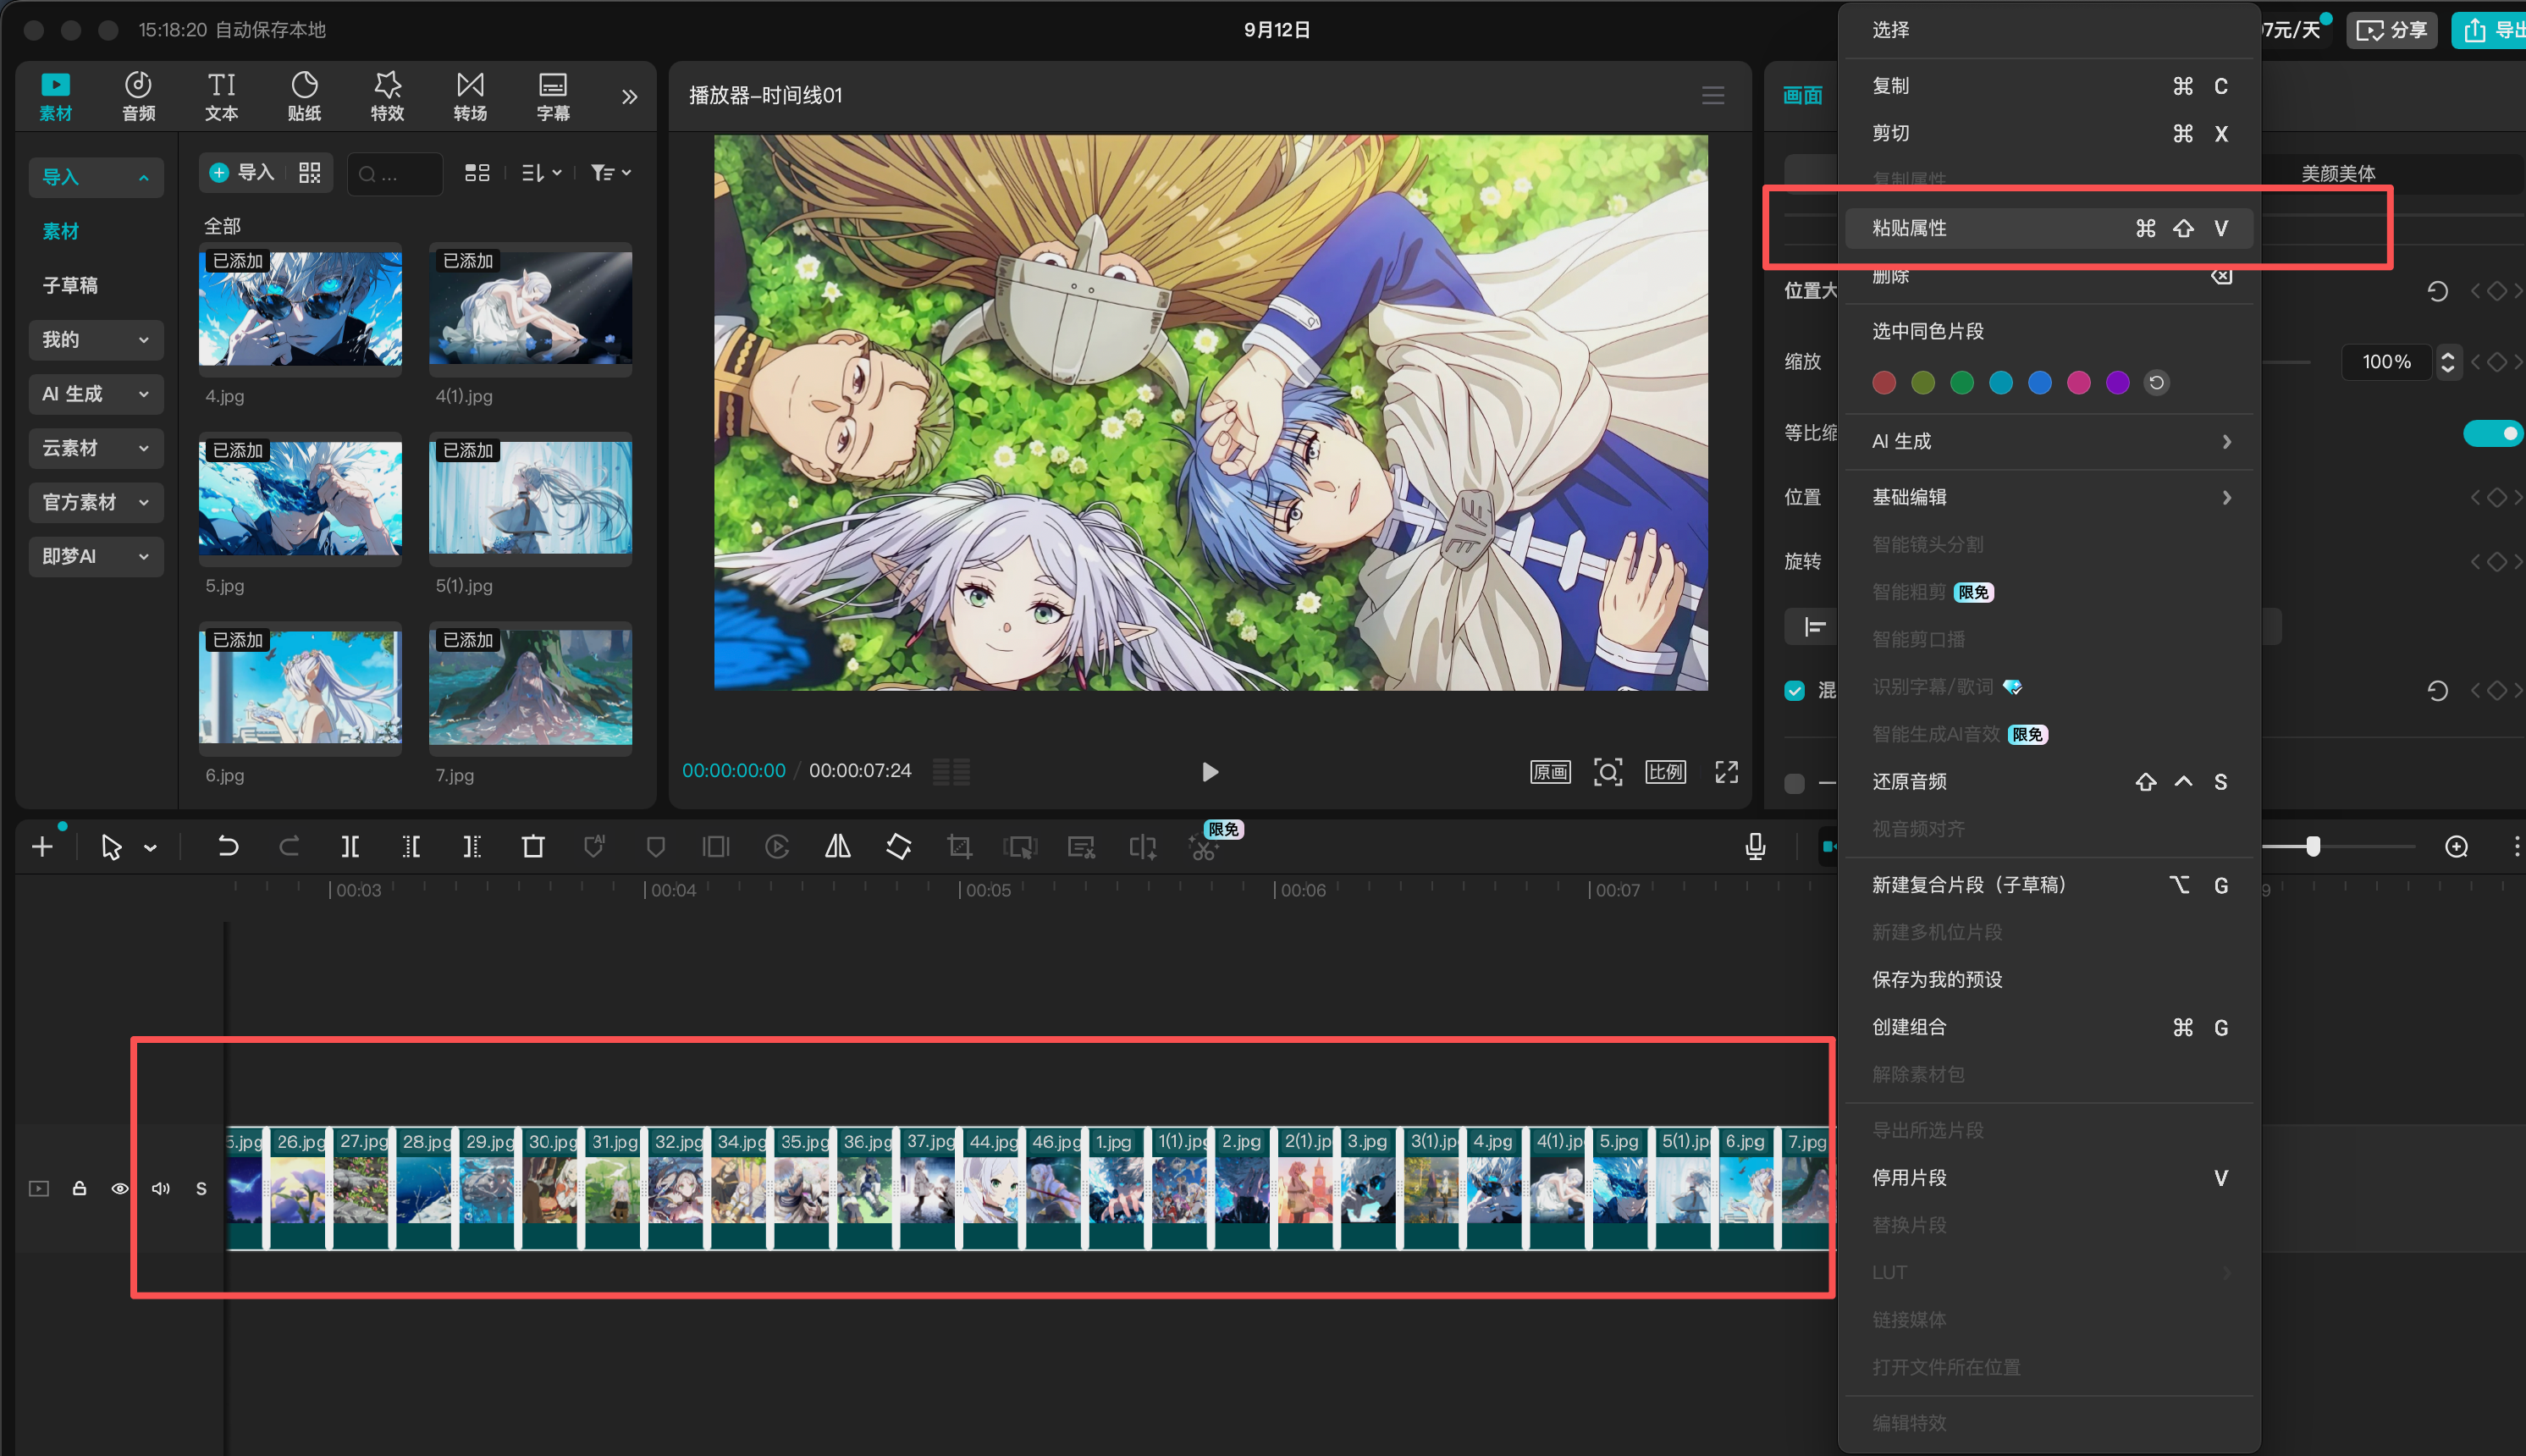Toggle the 混合 blend checkbox
This screenshot has height=1456, width=2526.
[1795, 690]
